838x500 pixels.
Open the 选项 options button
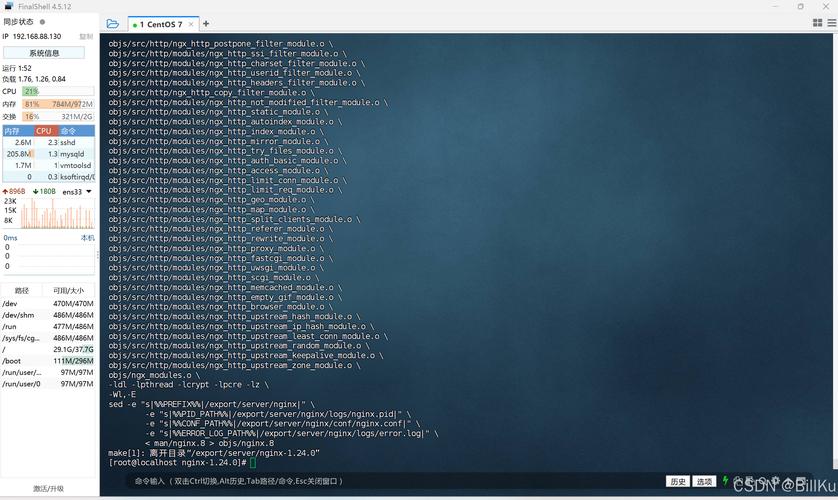click(x=705, y=481)
